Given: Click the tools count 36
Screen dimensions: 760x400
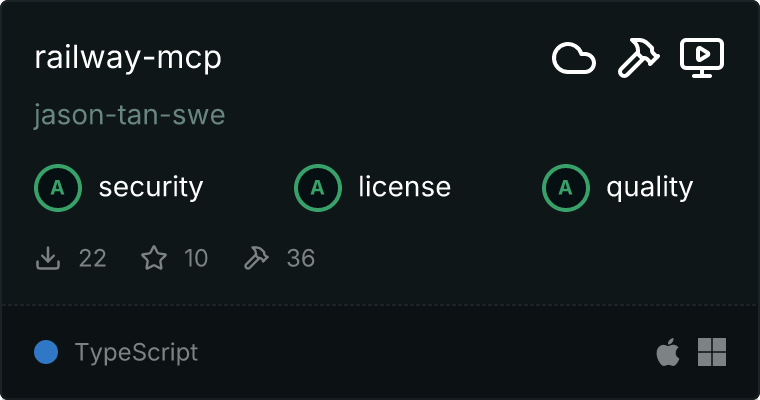Looking at the screenshot, I should coord(301,258).
